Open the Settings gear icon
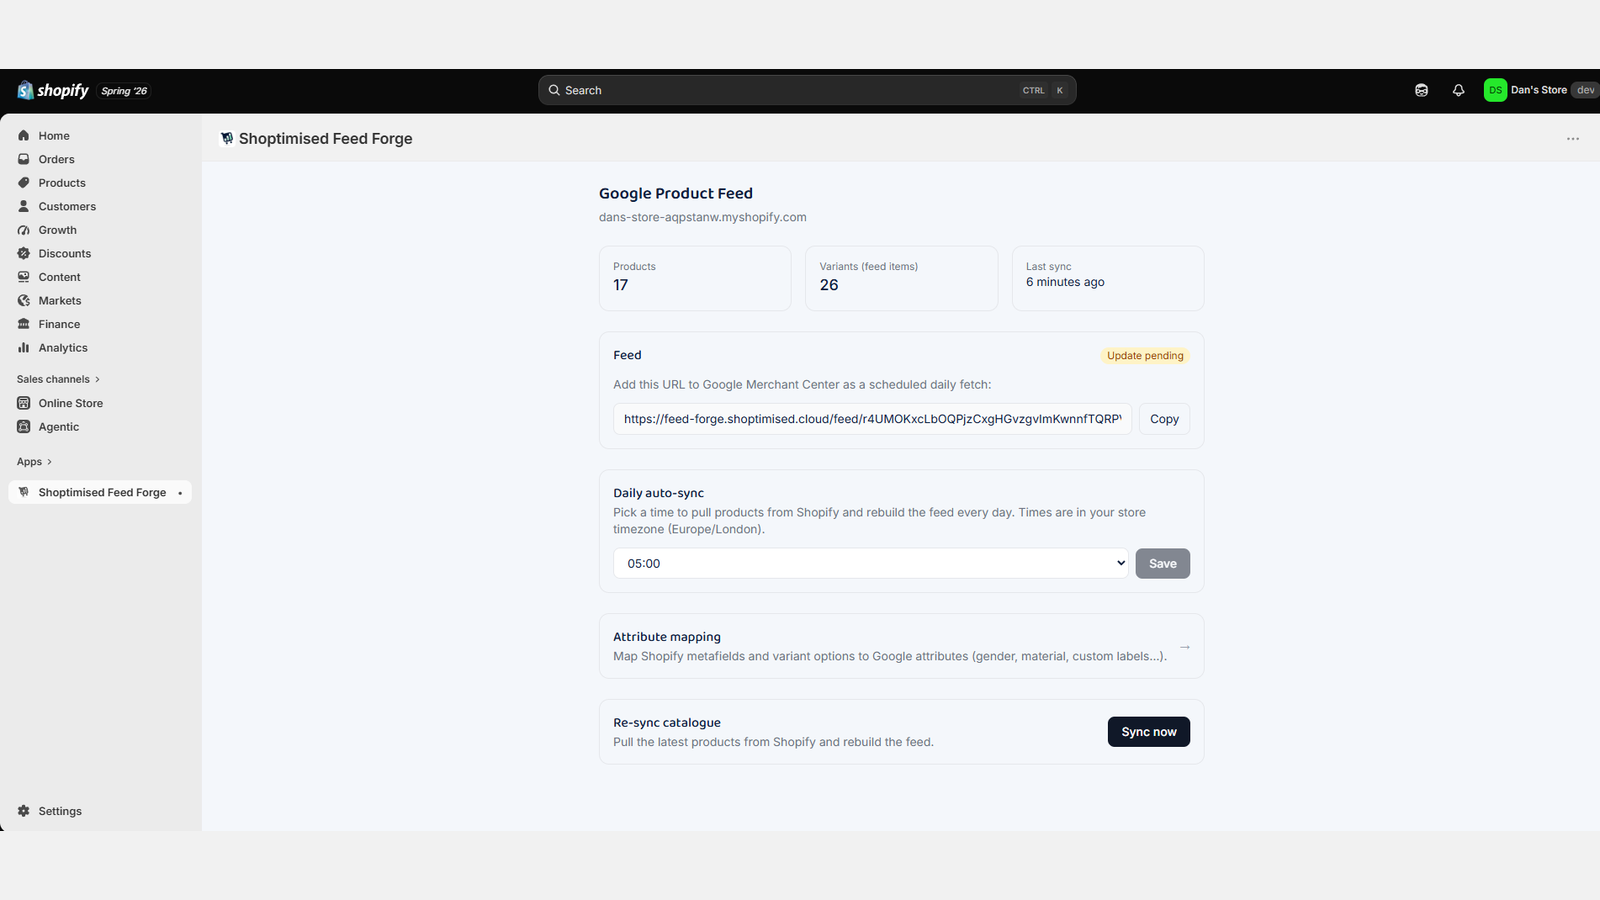The width and height of the screenshot is (1600, 900). pos(24,811)
